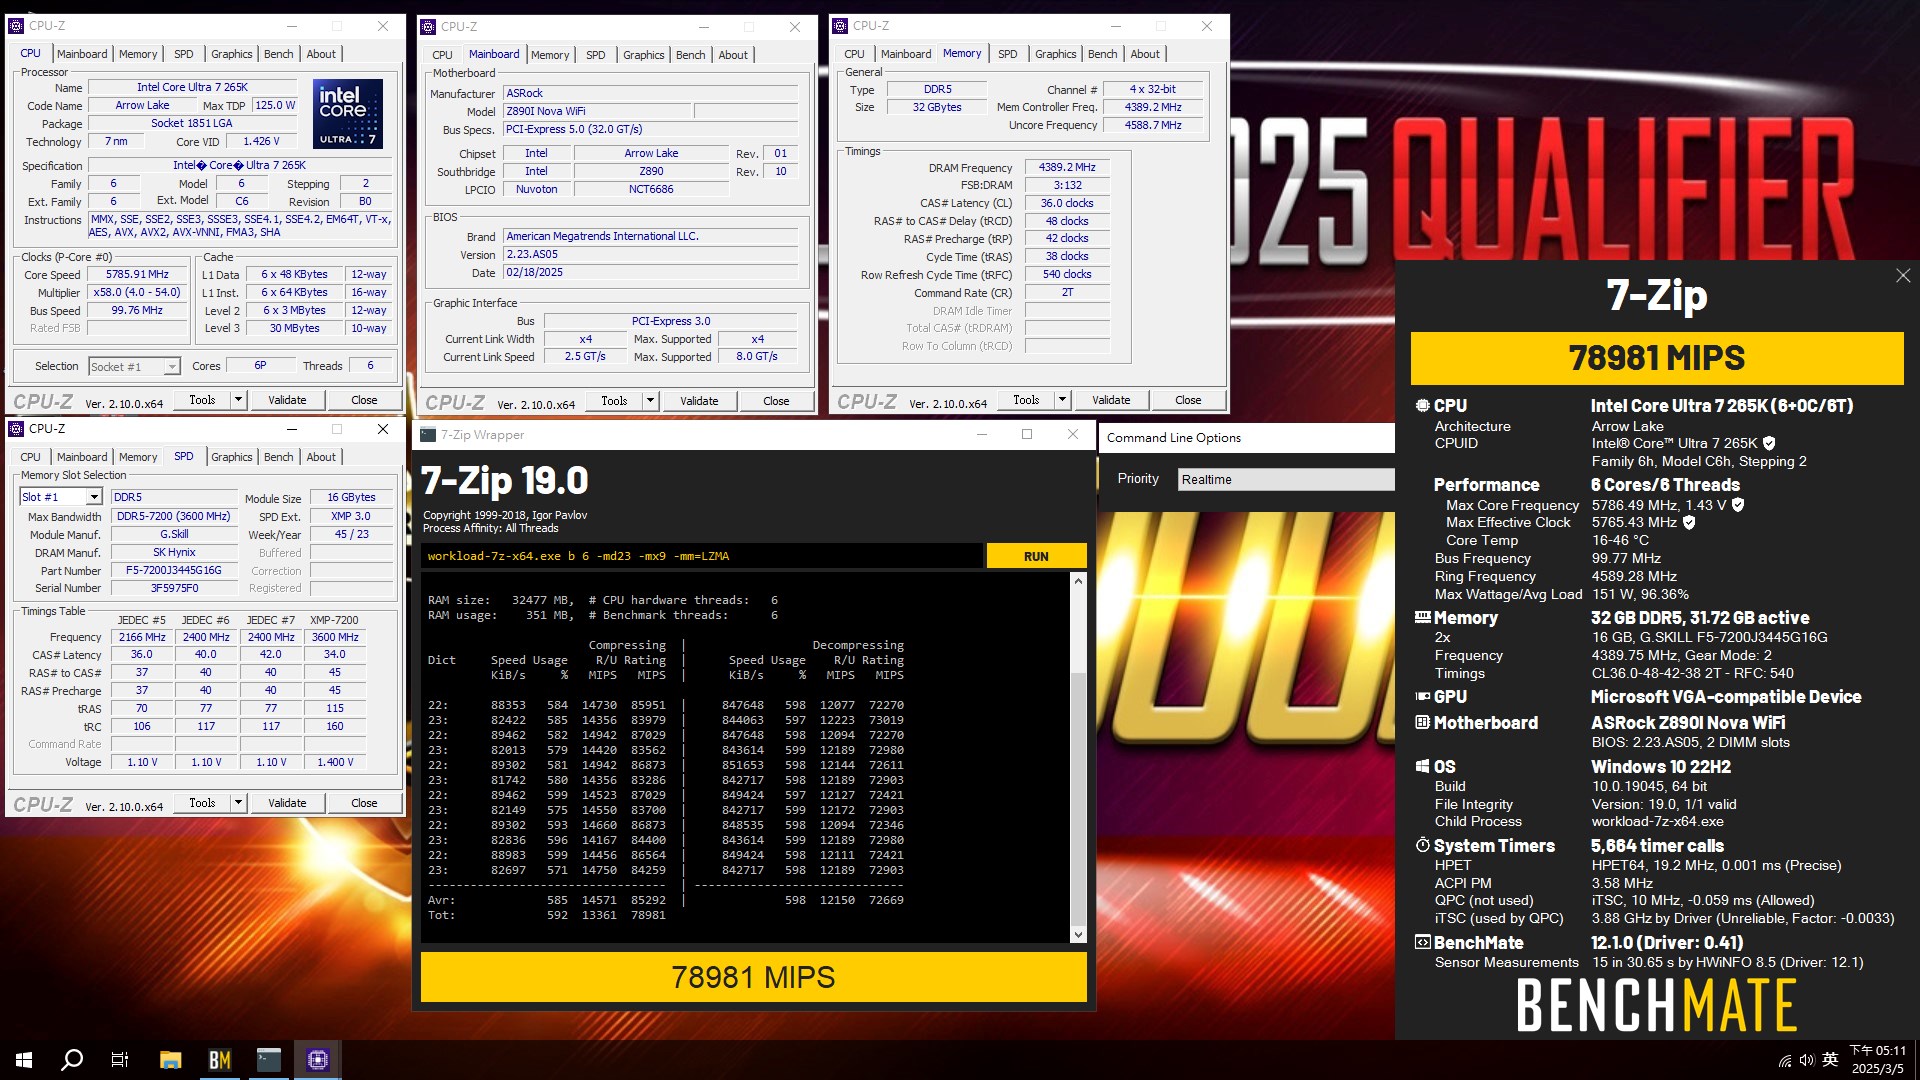Viewport: 1920px width, 1080px height.
Task: Click the yellow RUN button
Action: [1036, 557]
